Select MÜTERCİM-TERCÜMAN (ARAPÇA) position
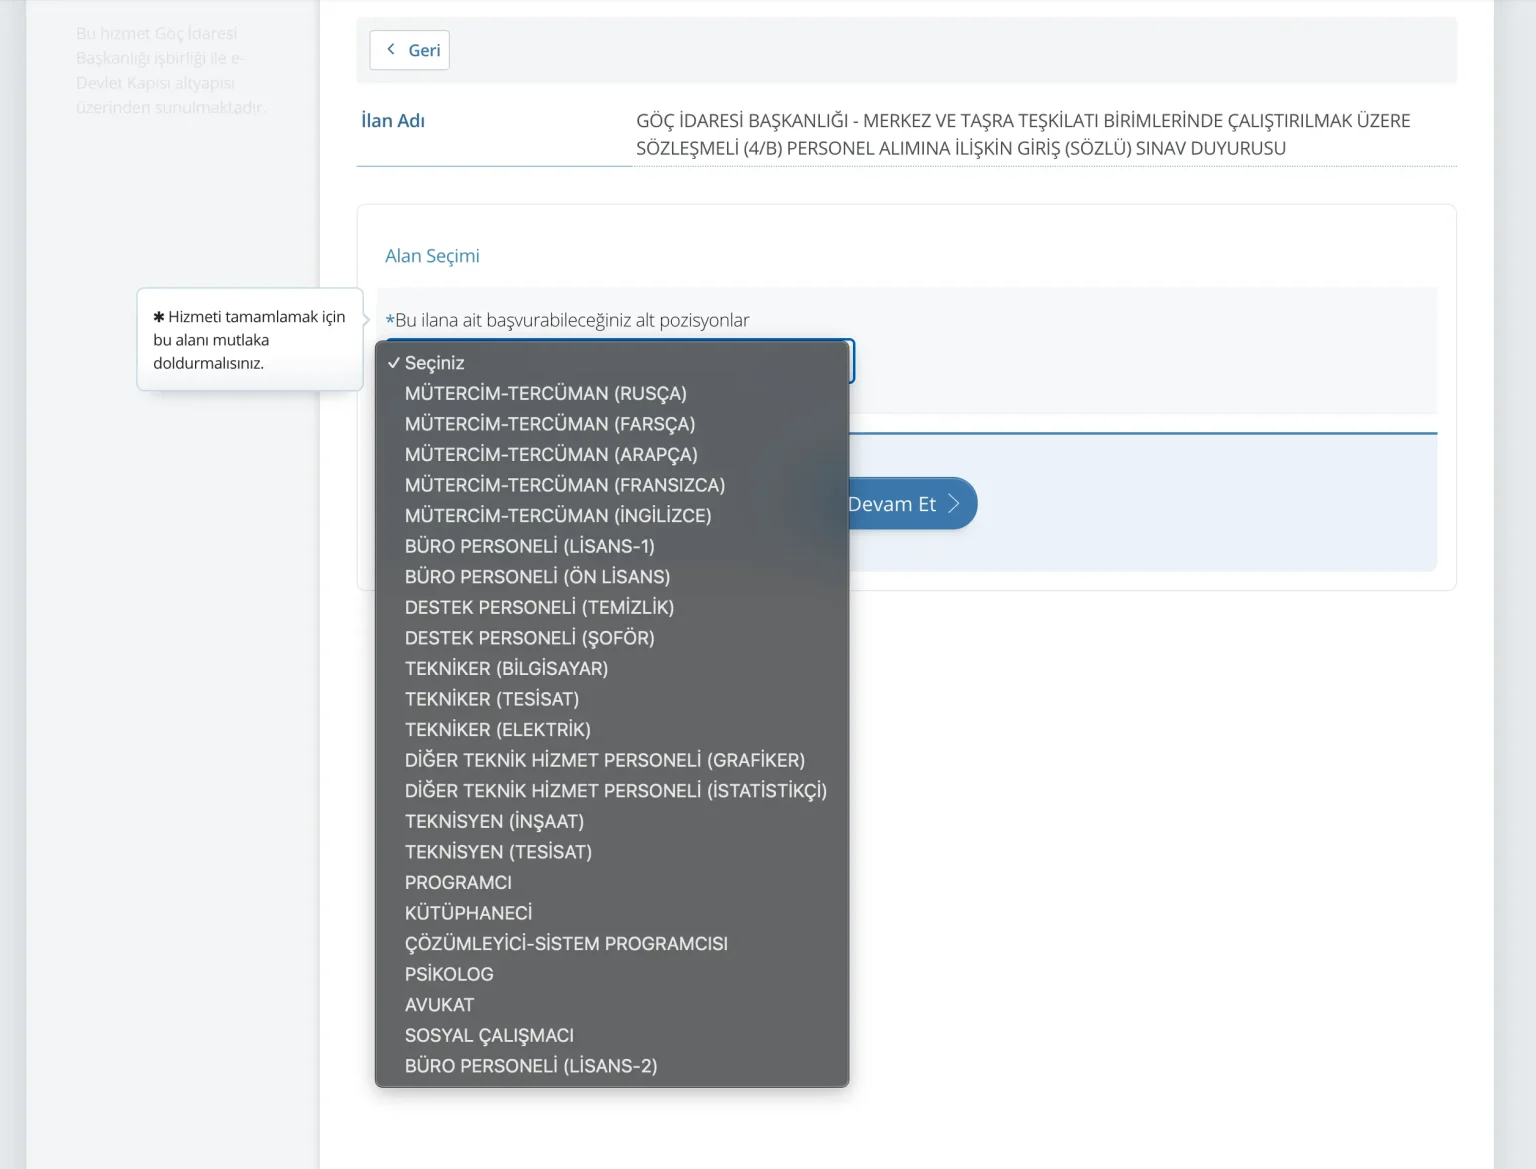Image resolution: width=1536 pixels, height=1169 pixels. (550, 455)
